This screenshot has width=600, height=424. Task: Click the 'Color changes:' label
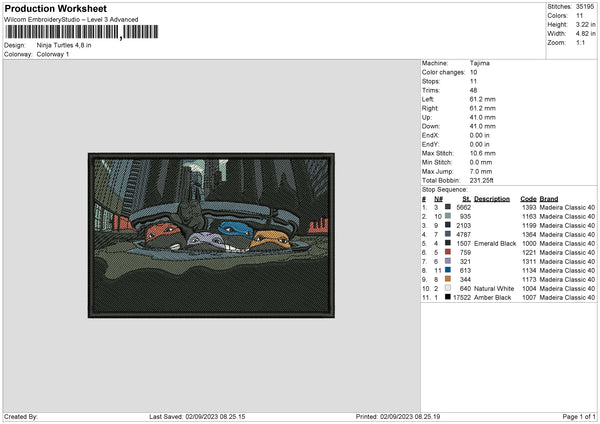[x=443, y=72]
